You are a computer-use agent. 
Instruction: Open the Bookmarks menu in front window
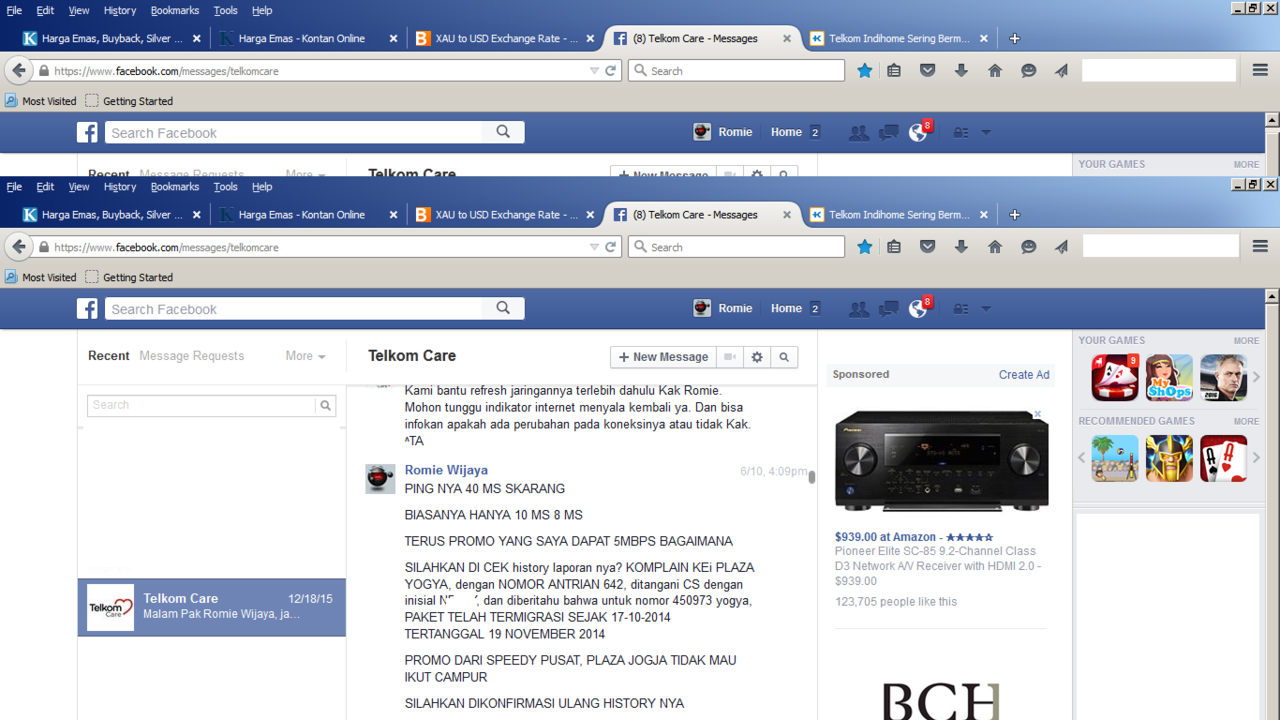click(x=175, y=186)
